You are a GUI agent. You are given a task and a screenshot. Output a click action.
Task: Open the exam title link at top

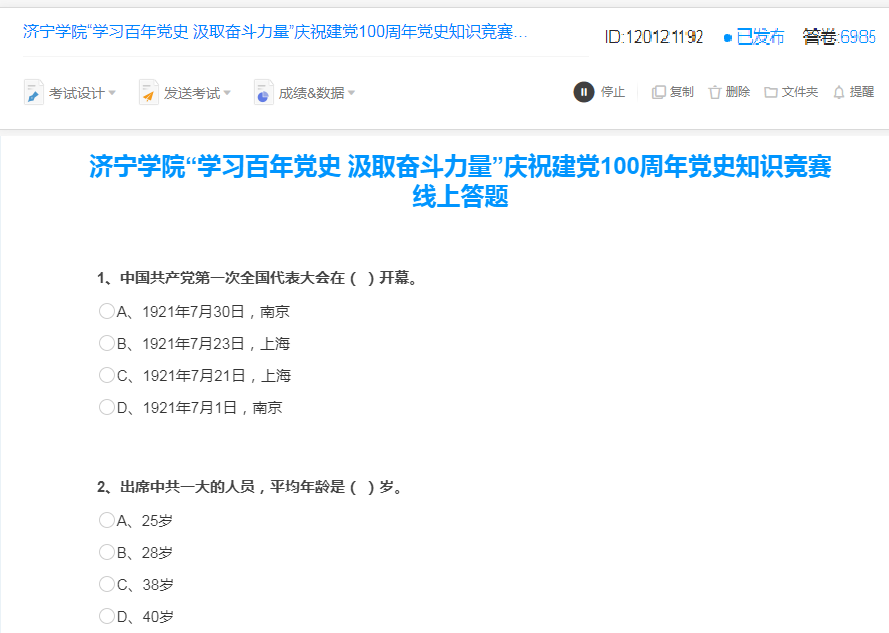pos(275,32)
